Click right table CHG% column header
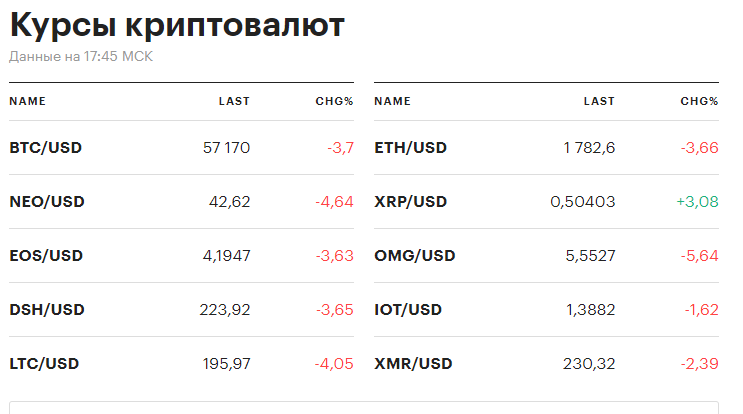The width and height of the screenshot is (743, 414). [699, 101]
